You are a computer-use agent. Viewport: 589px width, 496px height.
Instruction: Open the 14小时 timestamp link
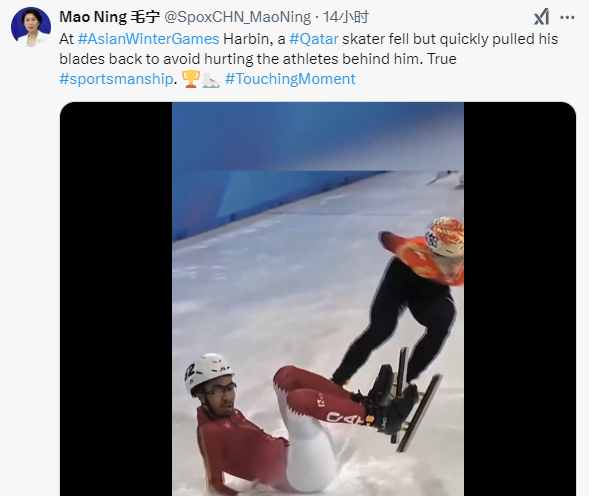346,17
